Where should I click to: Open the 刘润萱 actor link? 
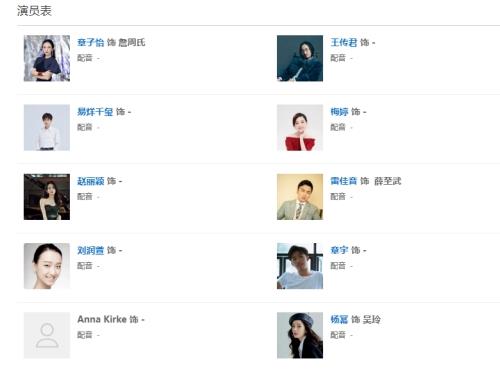pyautogui.click(x=91, y=250)
